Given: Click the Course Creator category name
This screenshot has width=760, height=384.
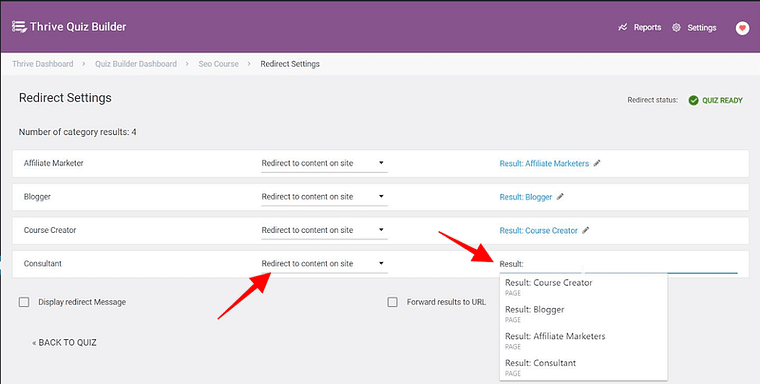Looking at the screenshot, I should click(50, 230).
